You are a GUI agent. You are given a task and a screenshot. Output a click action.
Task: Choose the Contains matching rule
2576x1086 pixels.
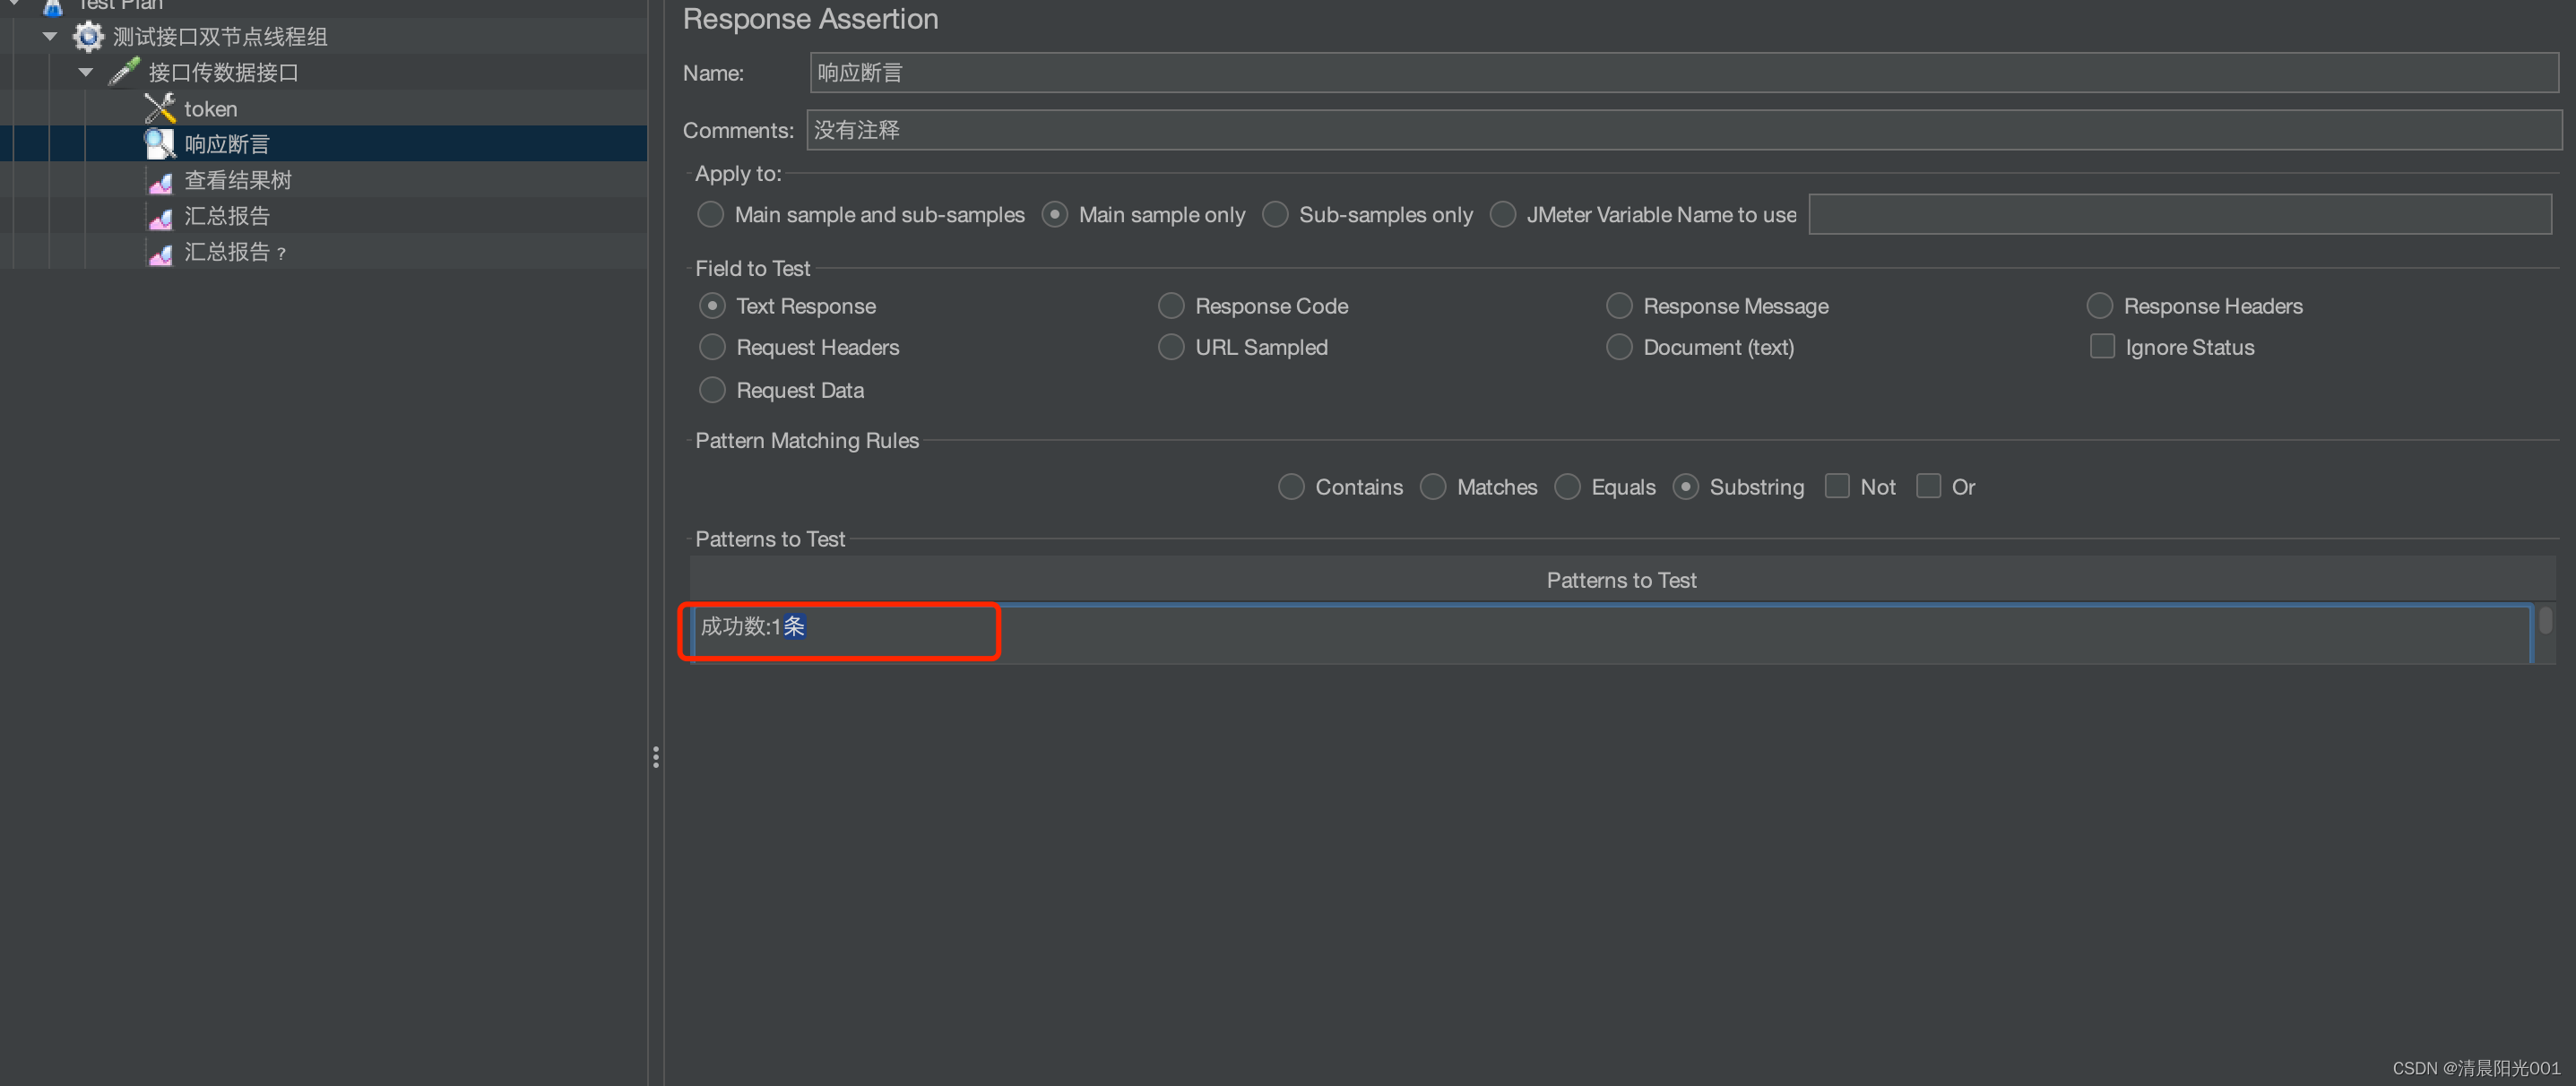(x=1290, y=487)
